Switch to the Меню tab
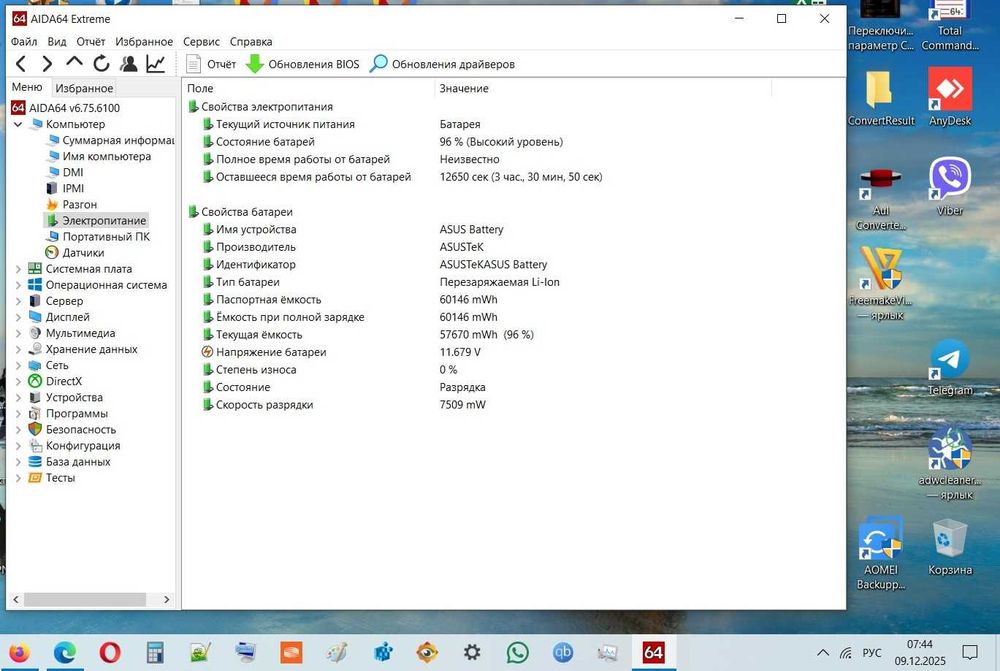1000x671 pixels. (27, 87)
